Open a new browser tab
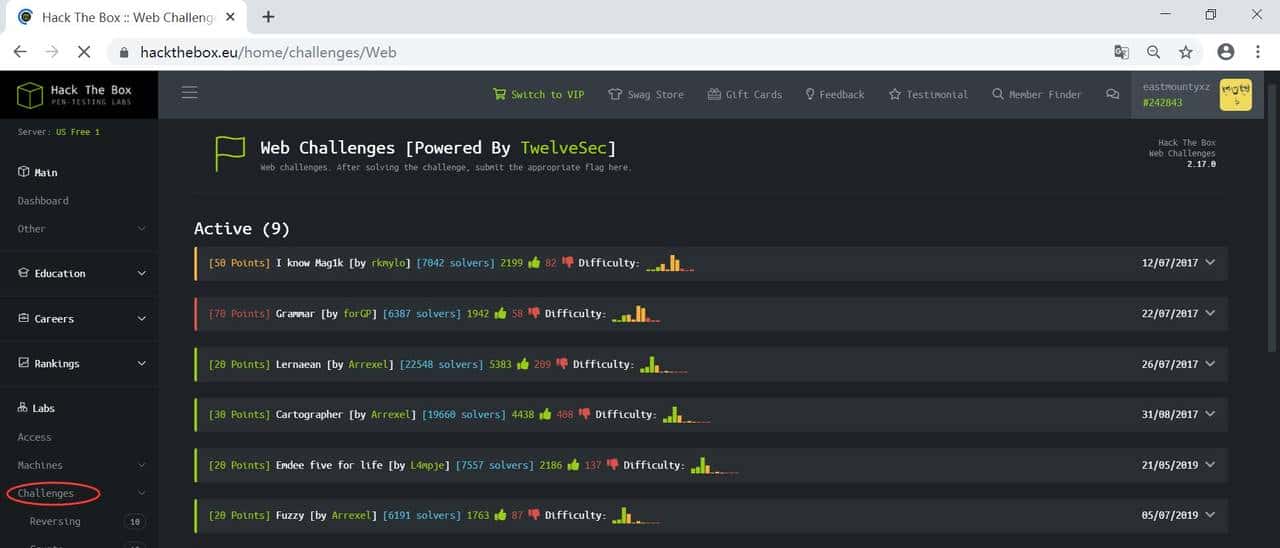Screen dimensions: 1280x548 (268, 16)
